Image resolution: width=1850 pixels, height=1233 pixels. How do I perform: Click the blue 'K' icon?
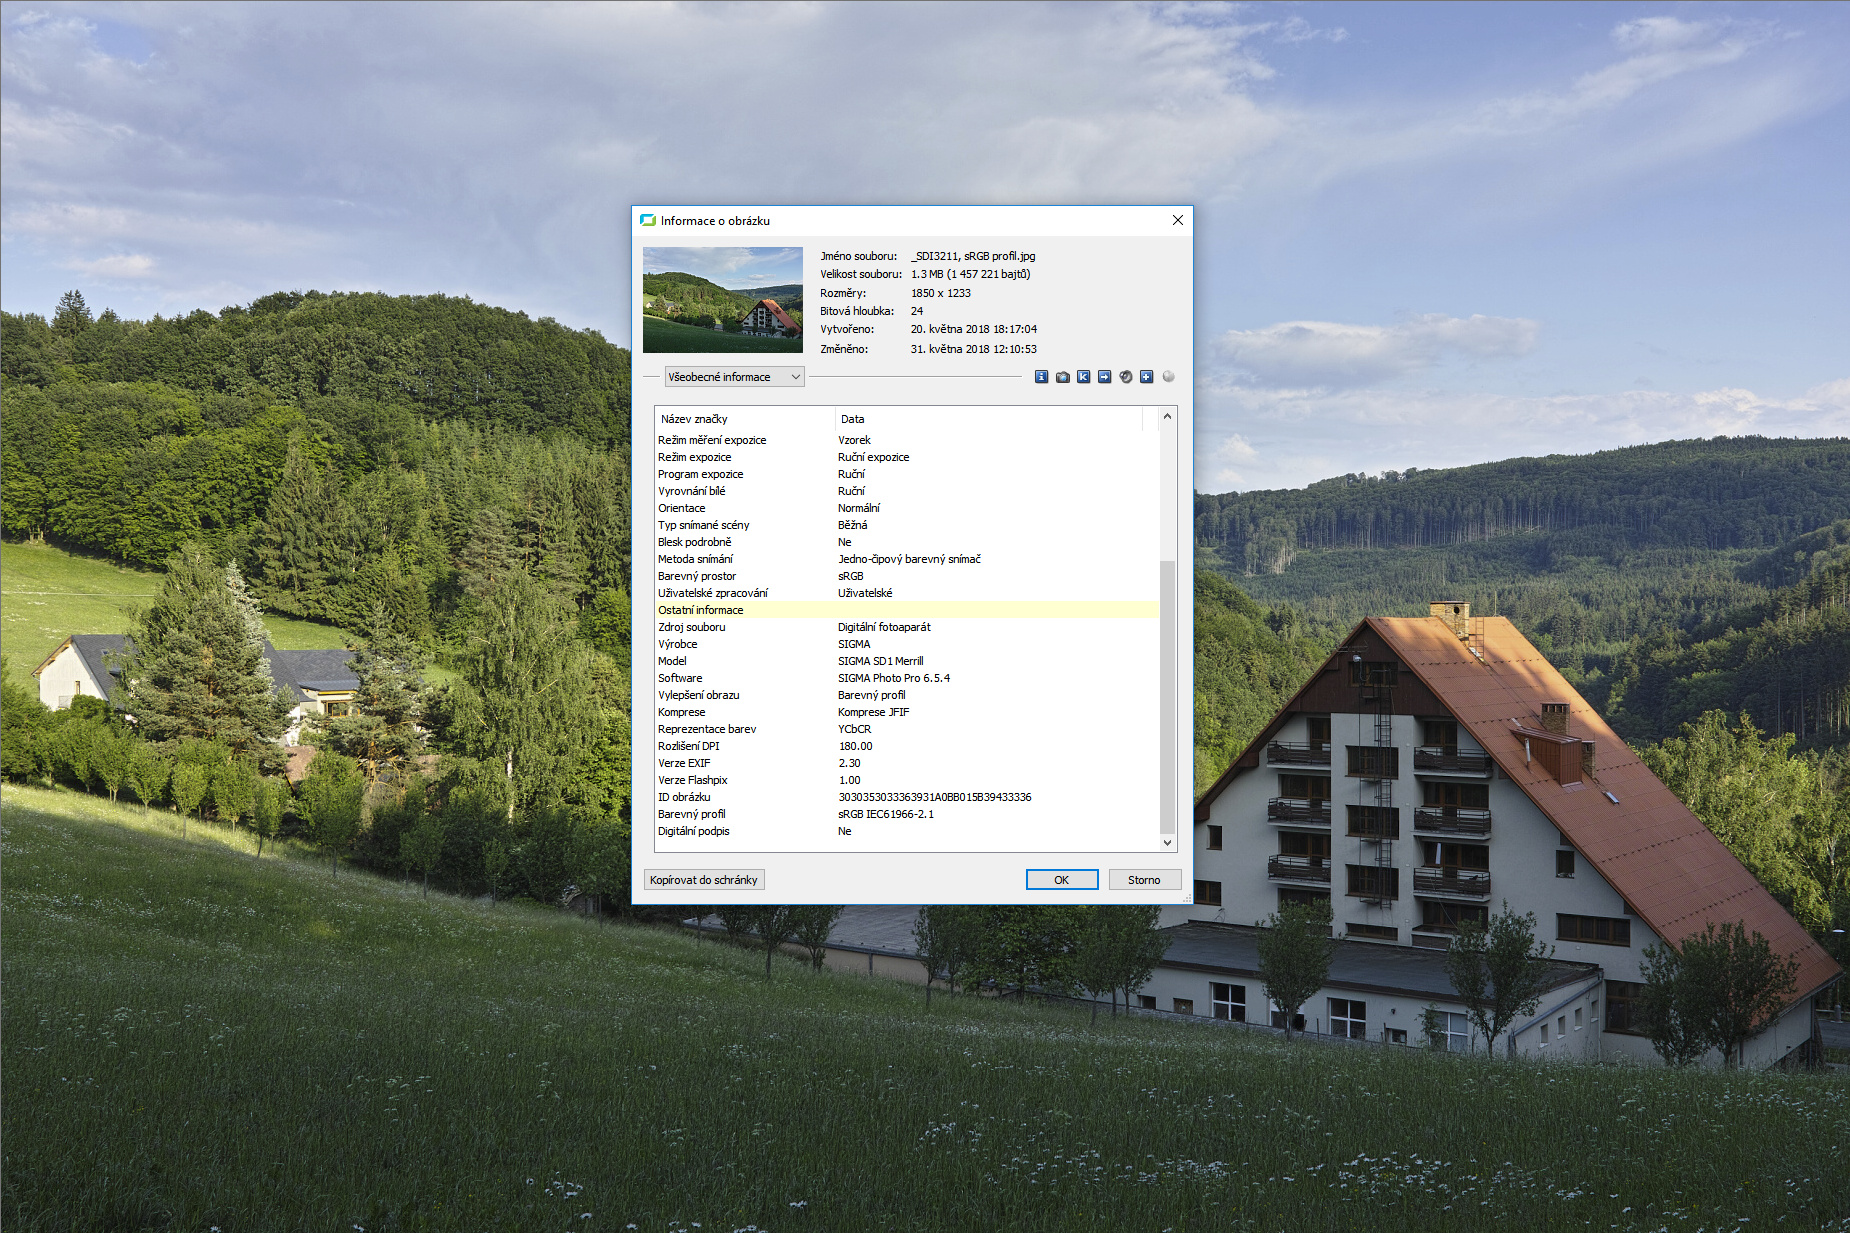[x=1083, y=377]
